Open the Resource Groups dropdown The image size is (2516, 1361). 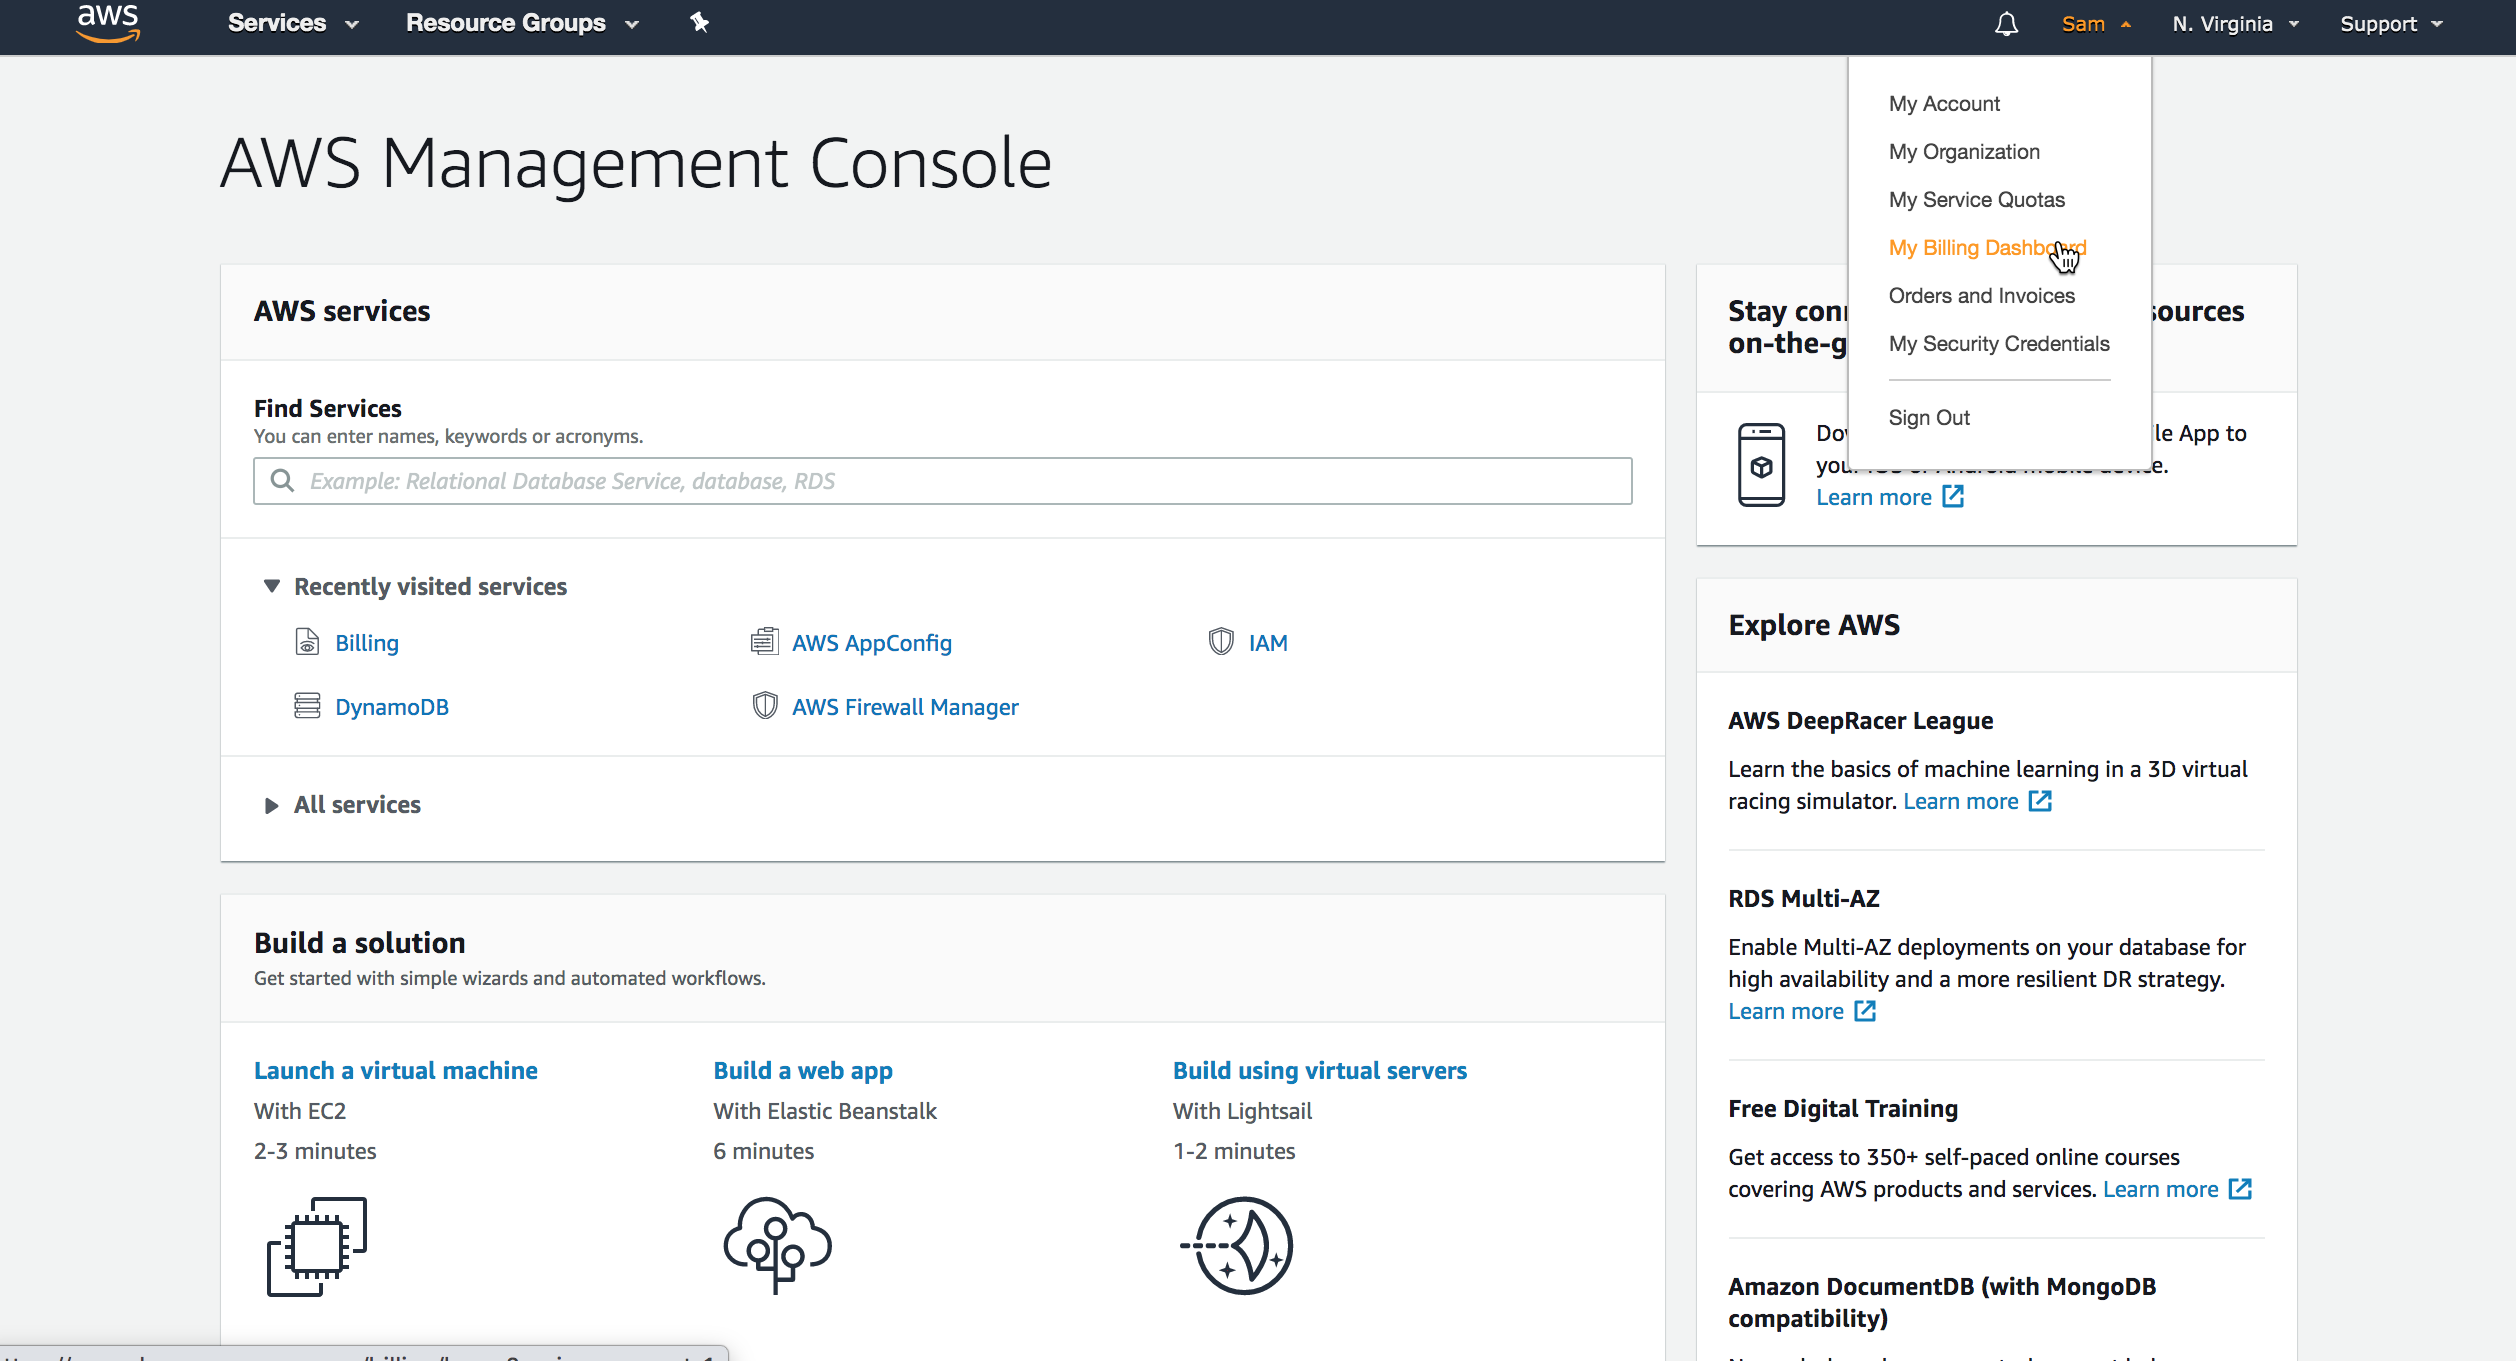pos(522,23)
